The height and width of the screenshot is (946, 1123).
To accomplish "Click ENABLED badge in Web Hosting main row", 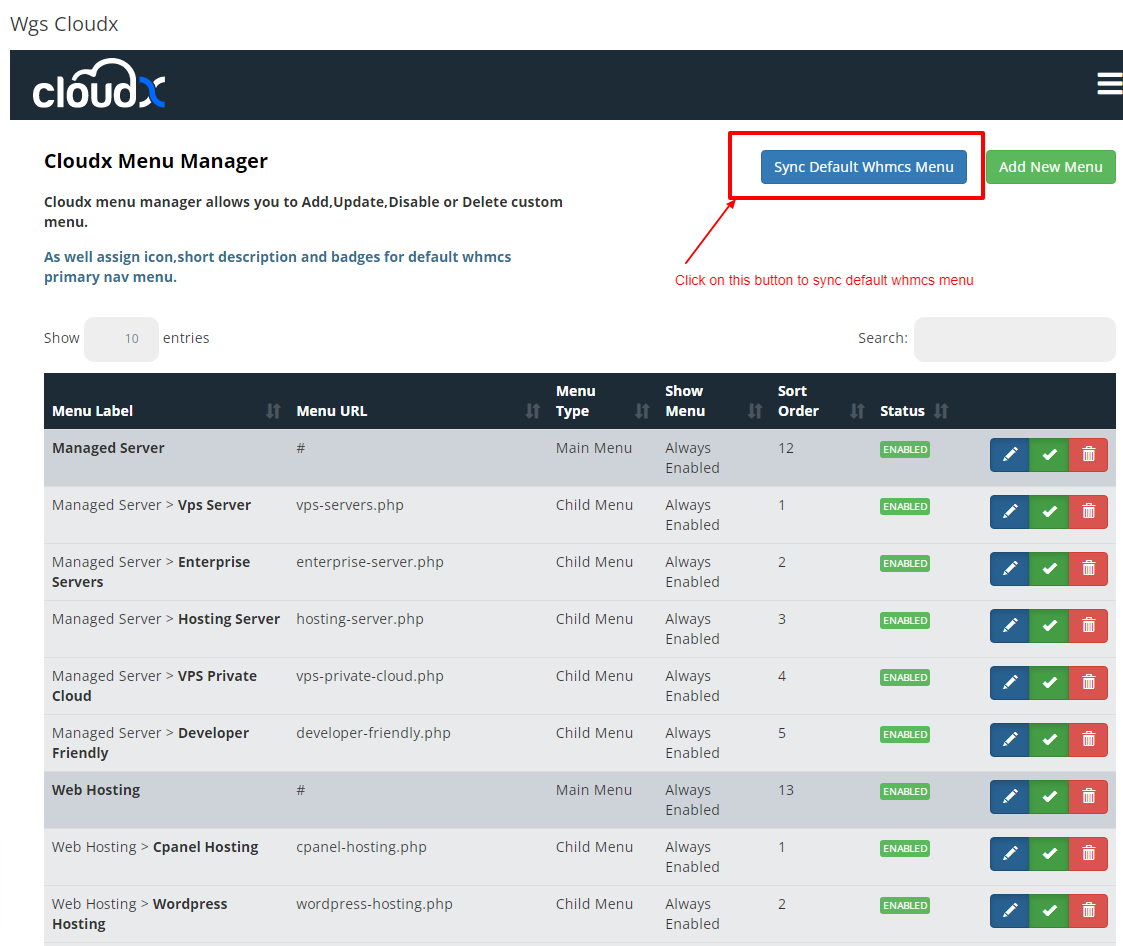I will coord(905,791).
